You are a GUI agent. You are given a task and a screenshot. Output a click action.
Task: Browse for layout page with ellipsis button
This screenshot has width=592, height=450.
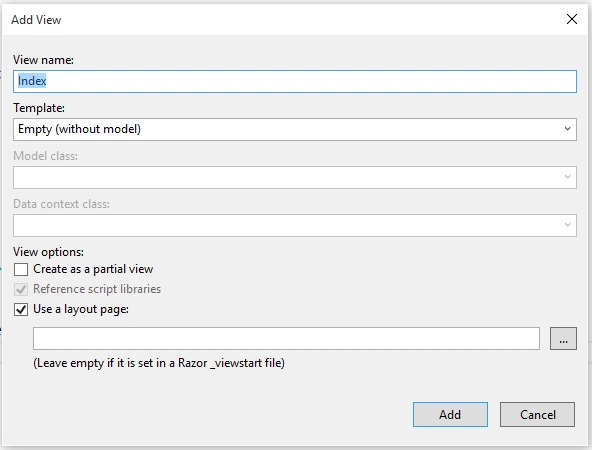(563, 339)
